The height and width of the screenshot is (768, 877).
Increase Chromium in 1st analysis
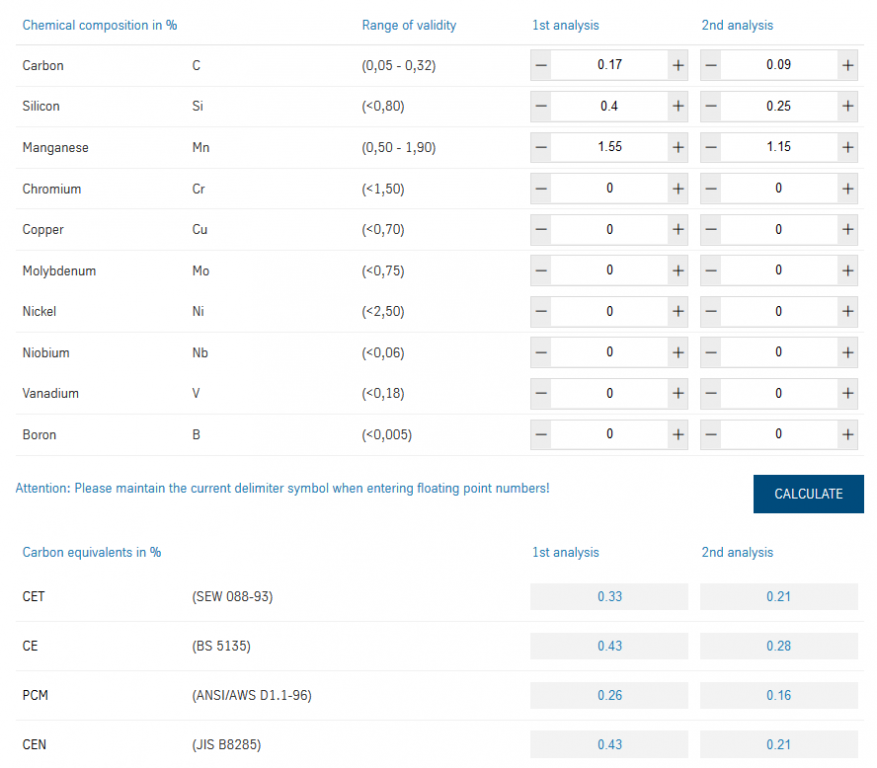[678, 188]
